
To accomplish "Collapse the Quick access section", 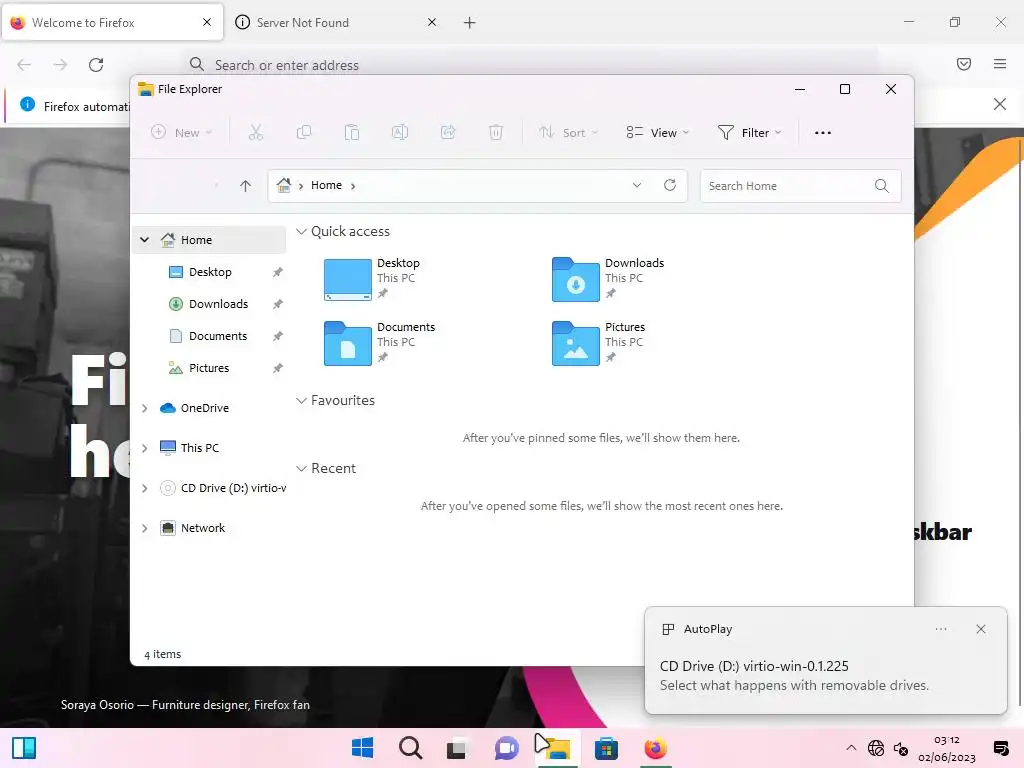I will [x=302, y=232].
